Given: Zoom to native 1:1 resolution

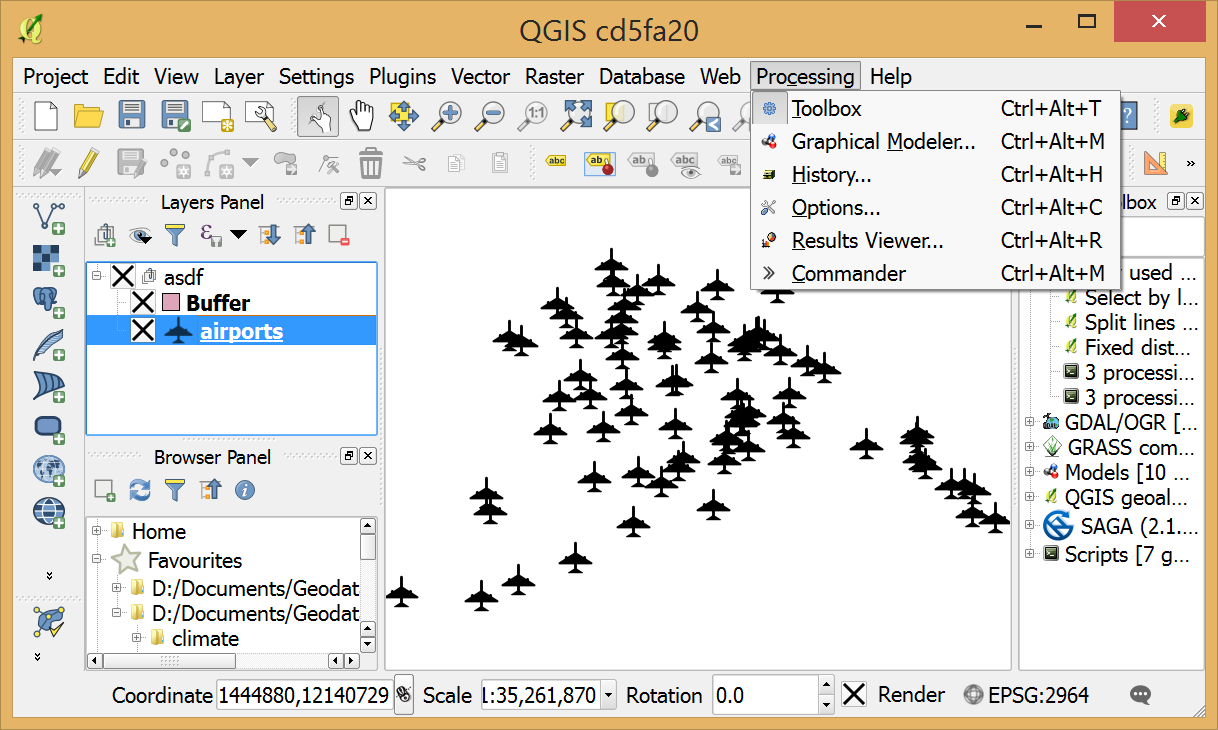Looking at the screenshot, I should (532, 116).
